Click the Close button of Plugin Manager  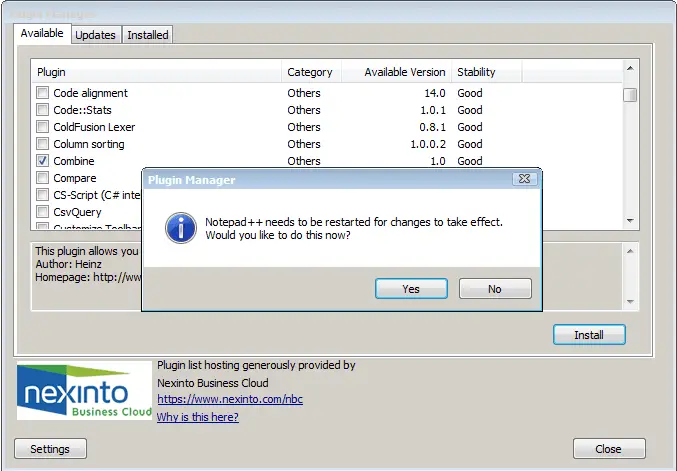tap(609, 449)
